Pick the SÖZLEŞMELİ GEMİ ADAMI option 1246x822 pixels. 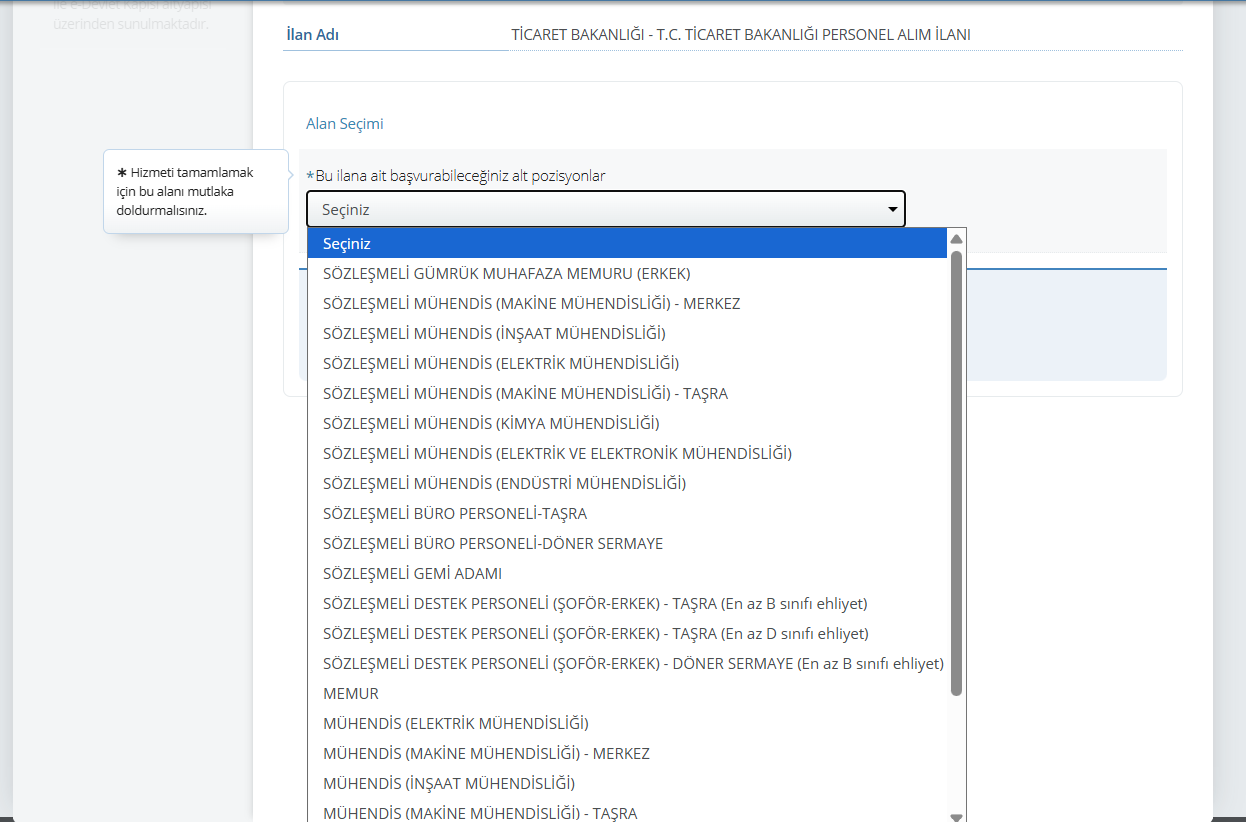(x=412, y=574)
